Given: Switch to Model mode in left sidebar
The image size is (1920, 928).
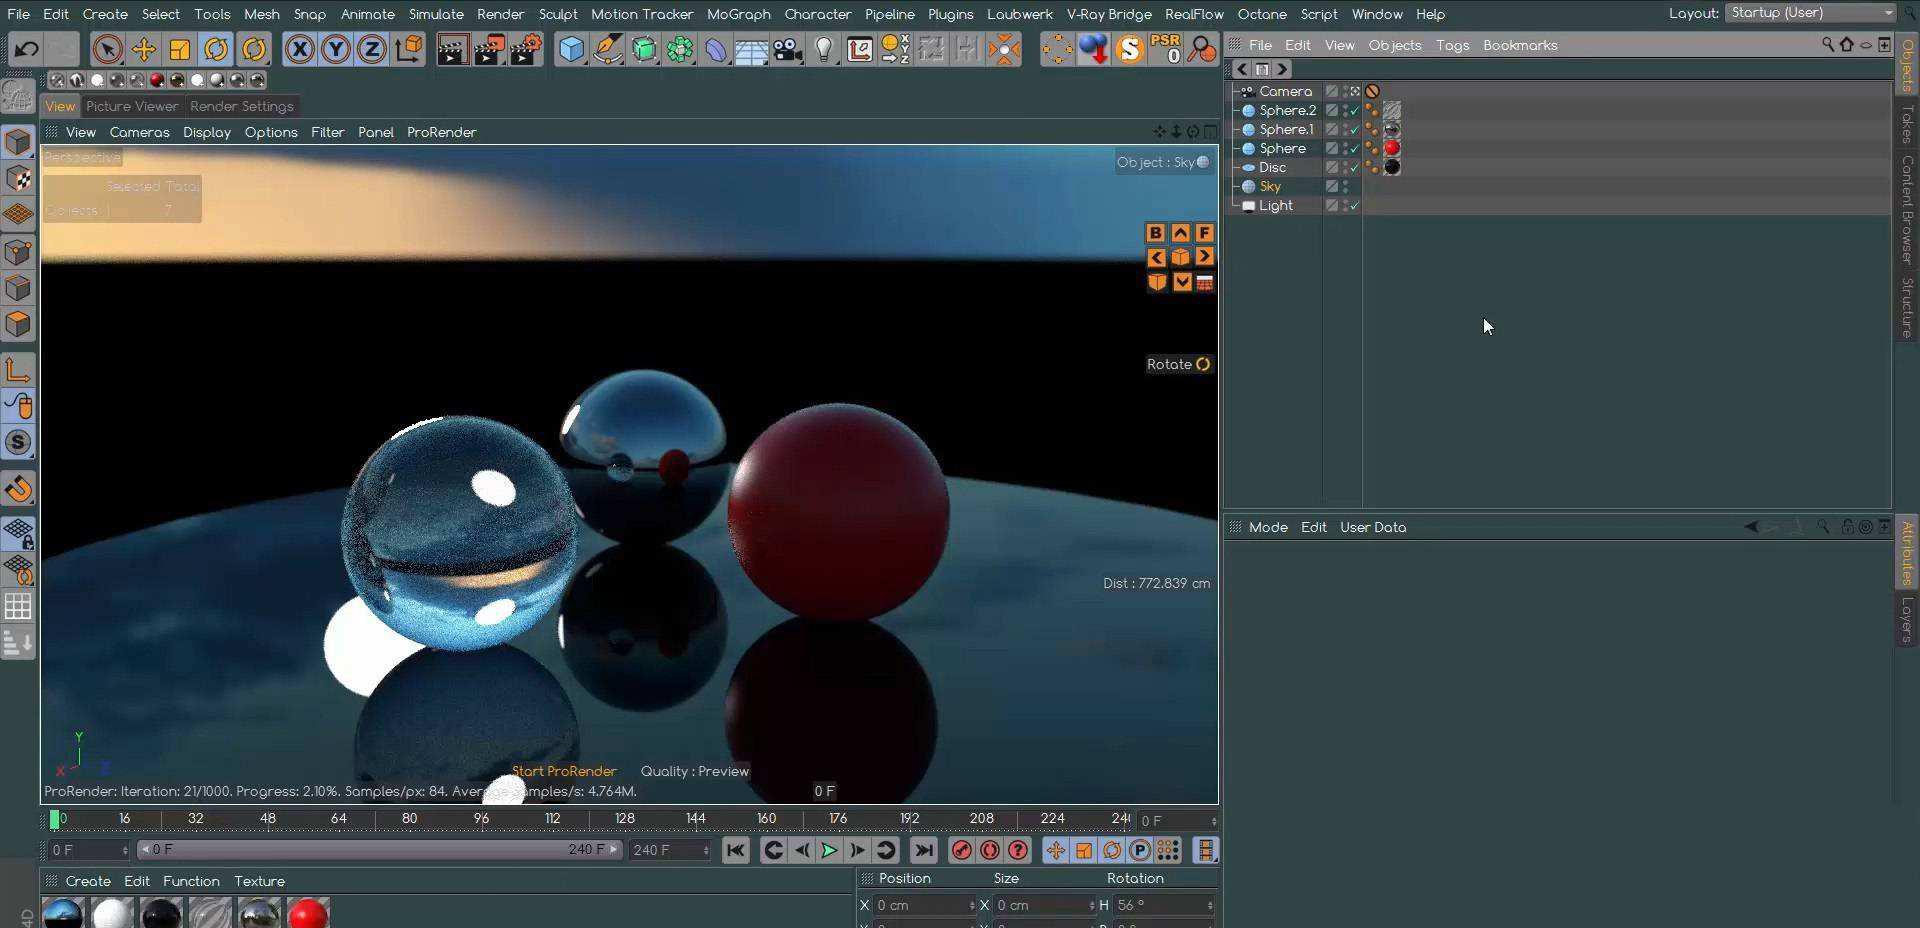Looking at the screenshot, I should point(18,142).
